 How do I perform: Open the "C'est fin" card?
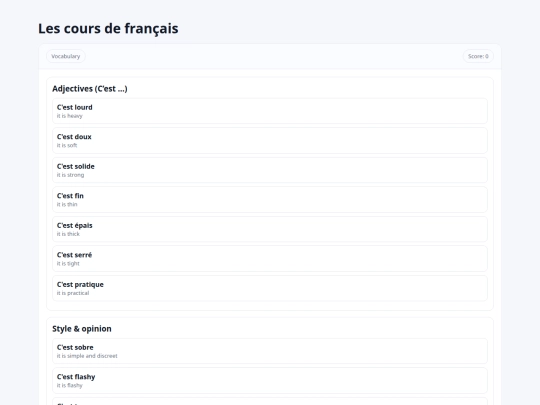[x=270, y=200]
